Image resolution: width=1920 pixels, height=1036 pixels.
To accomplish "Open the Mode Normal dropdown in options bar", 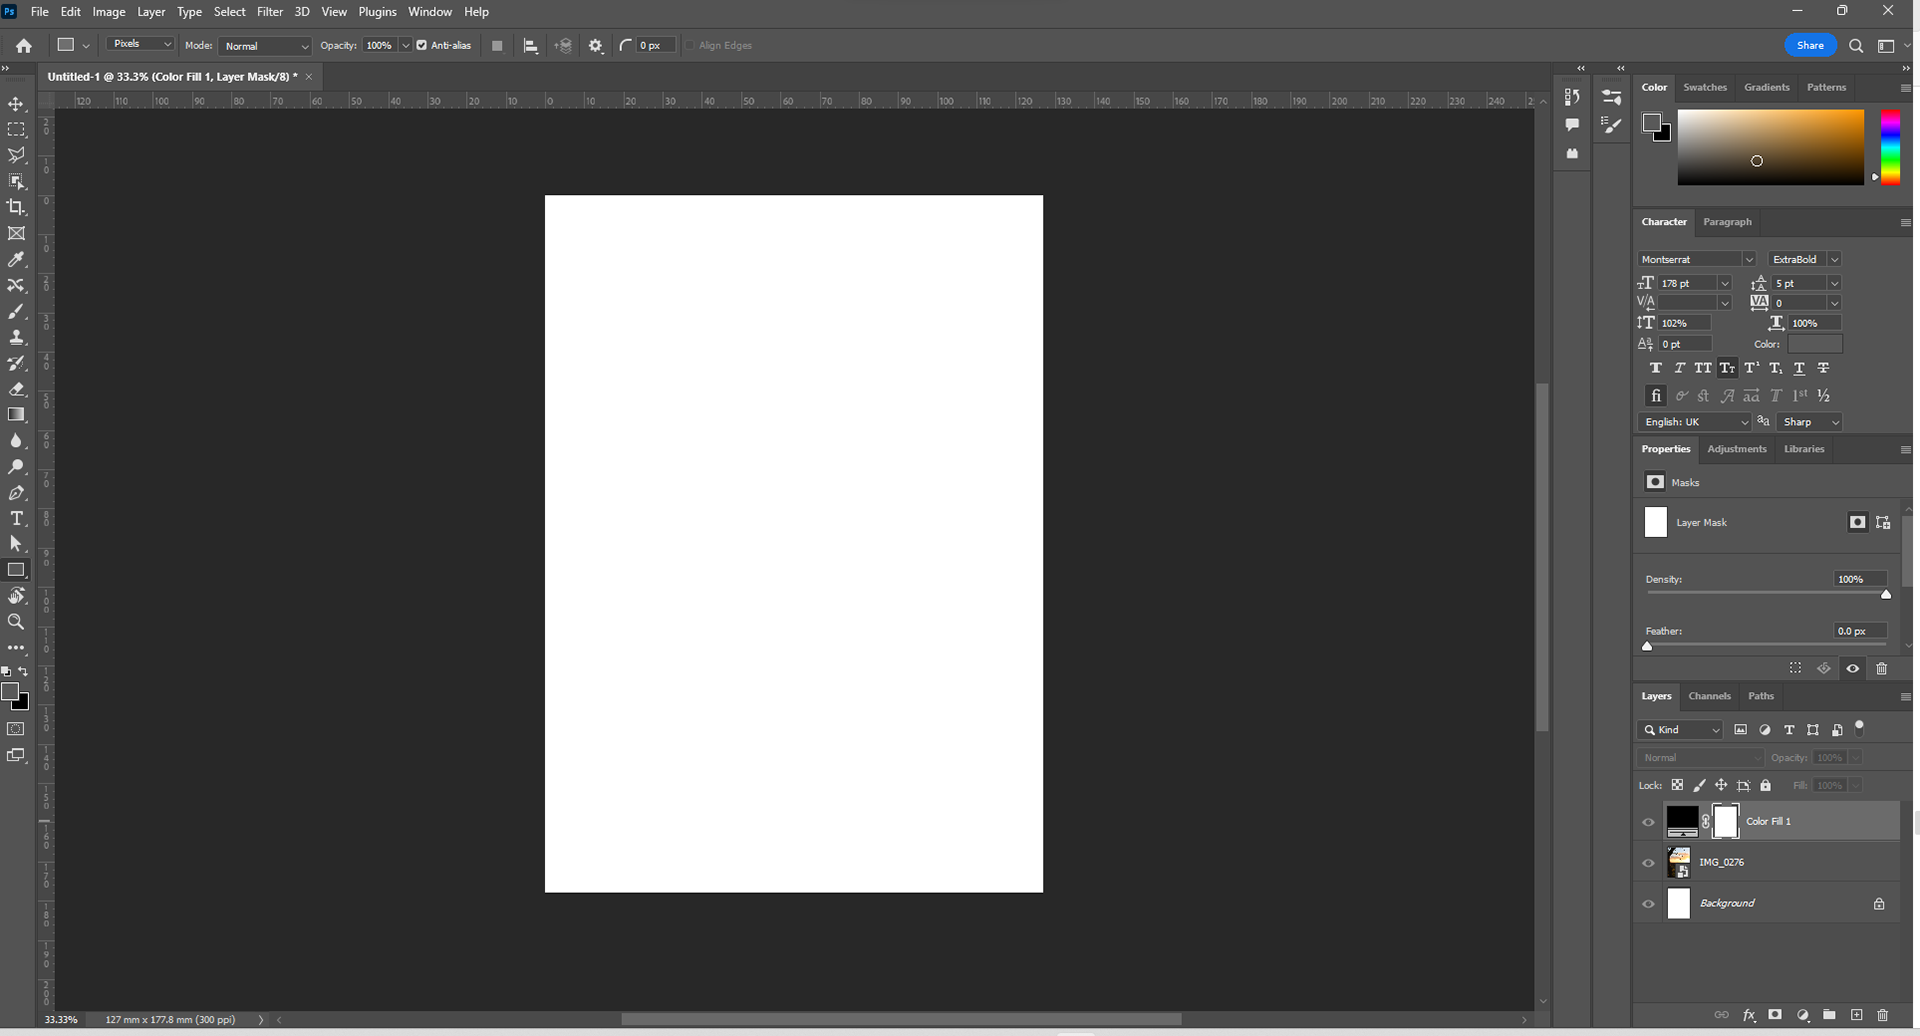I will (265, 46).
